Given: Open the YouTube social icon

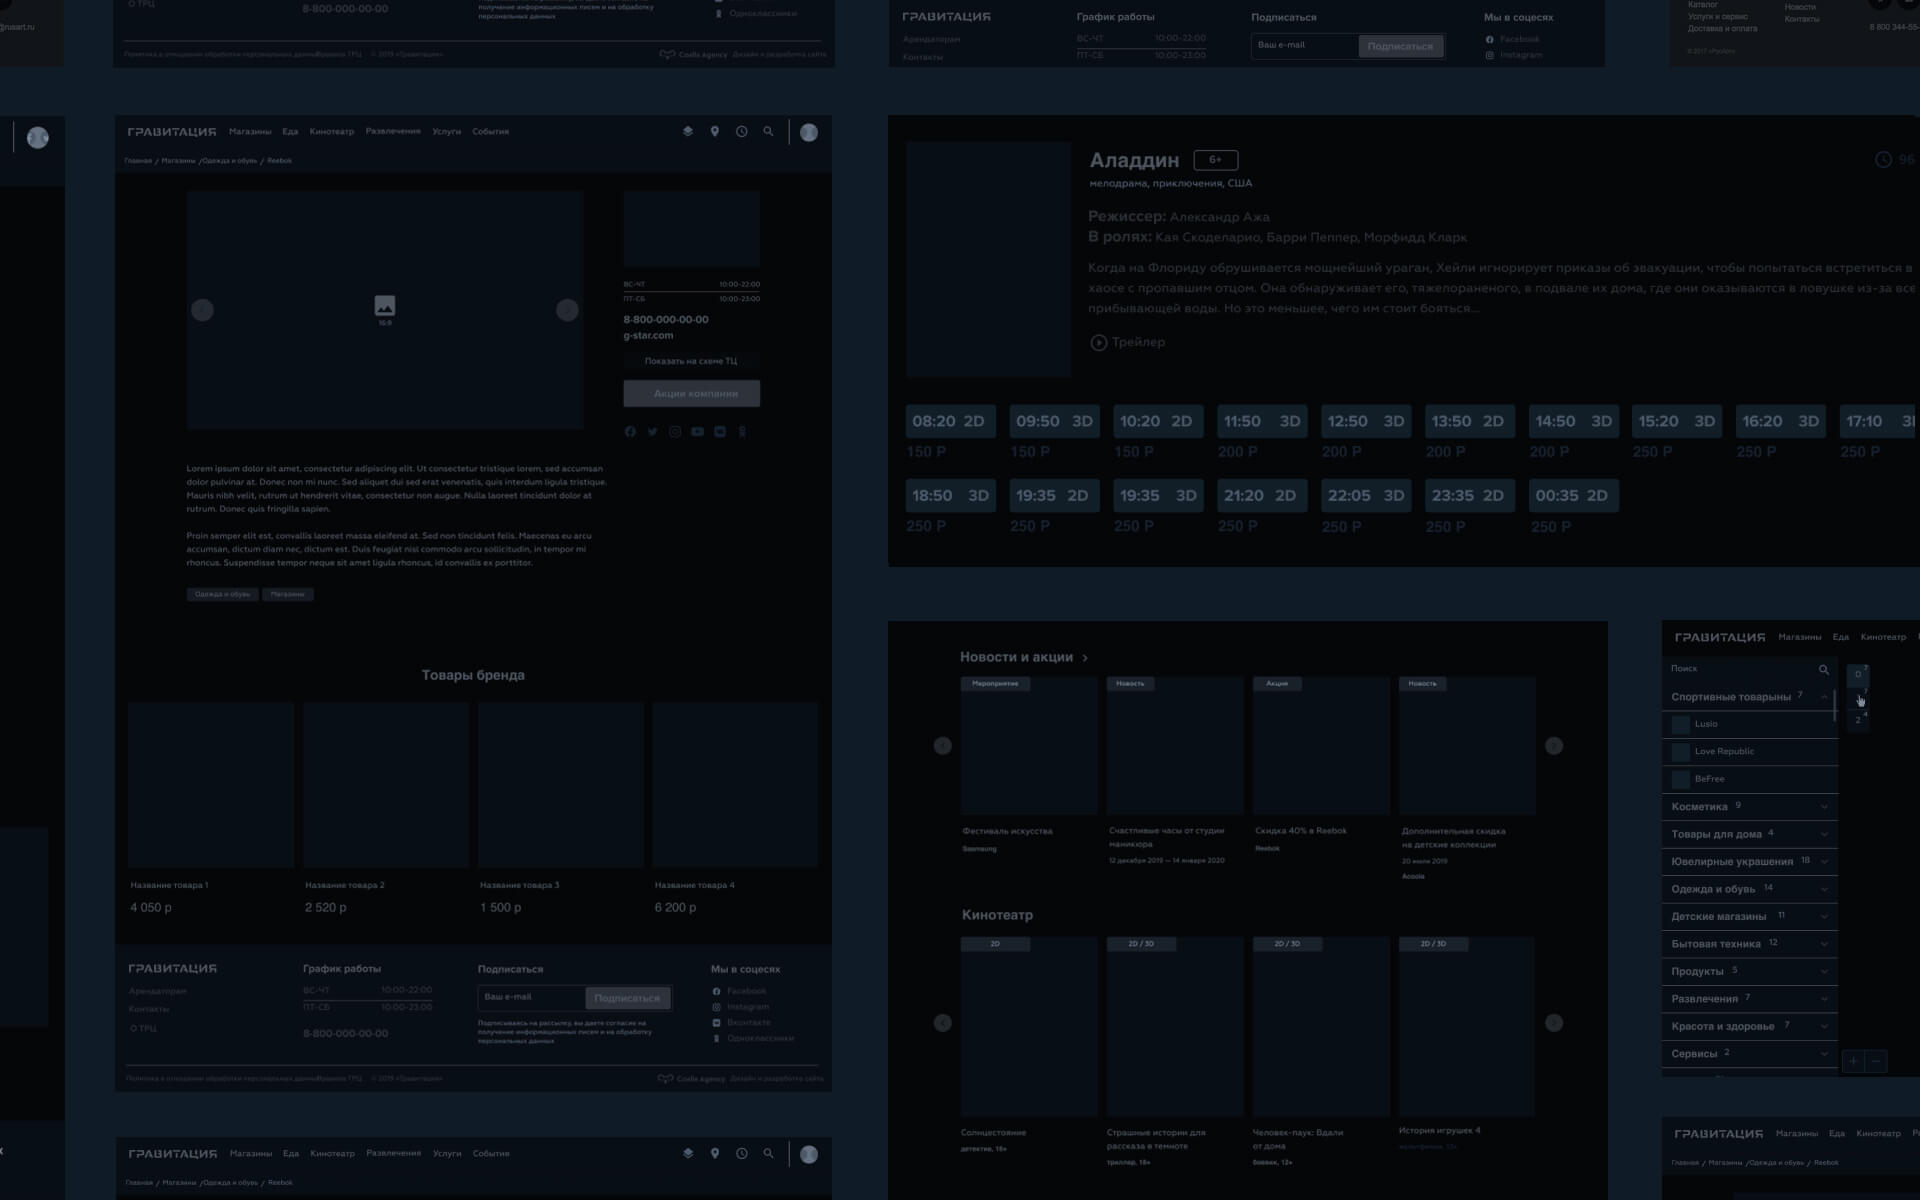Looking at the screenshot, I should tap(697, 432).
